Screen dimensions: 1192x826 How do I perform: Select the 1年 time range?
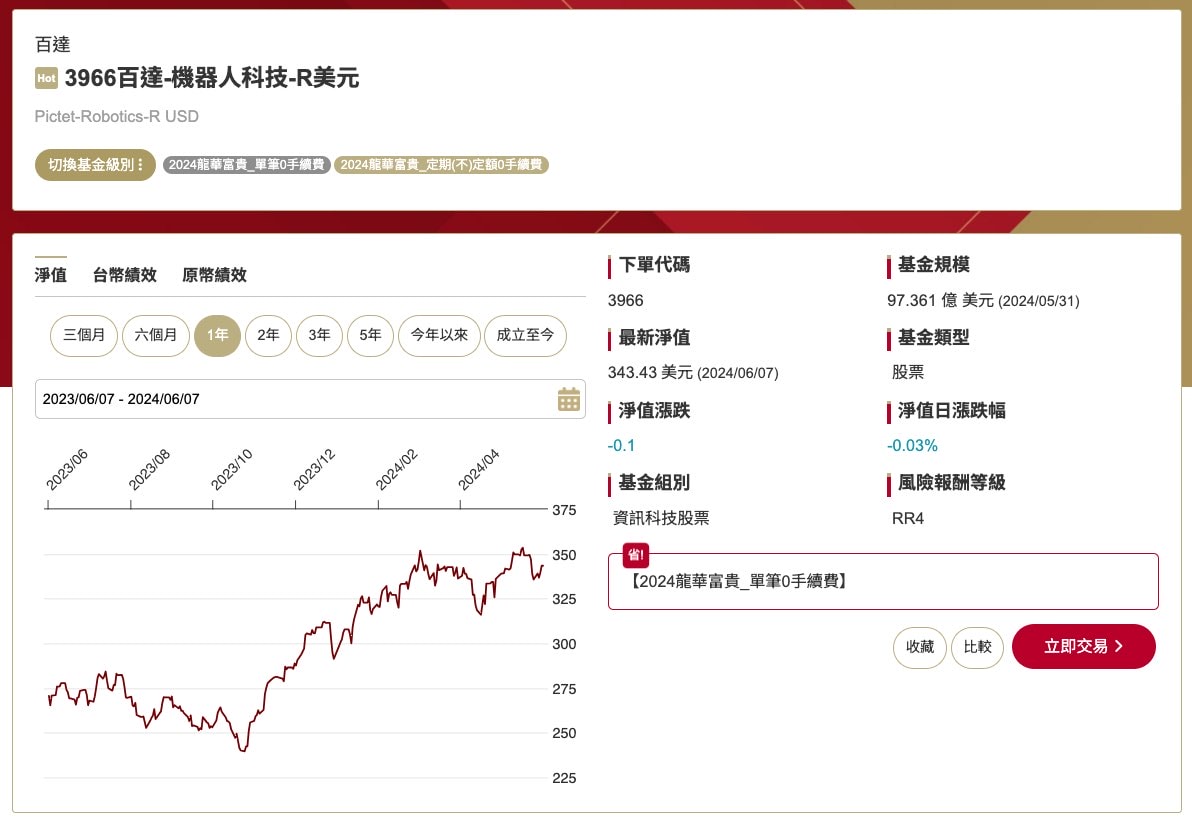point(217,335)
